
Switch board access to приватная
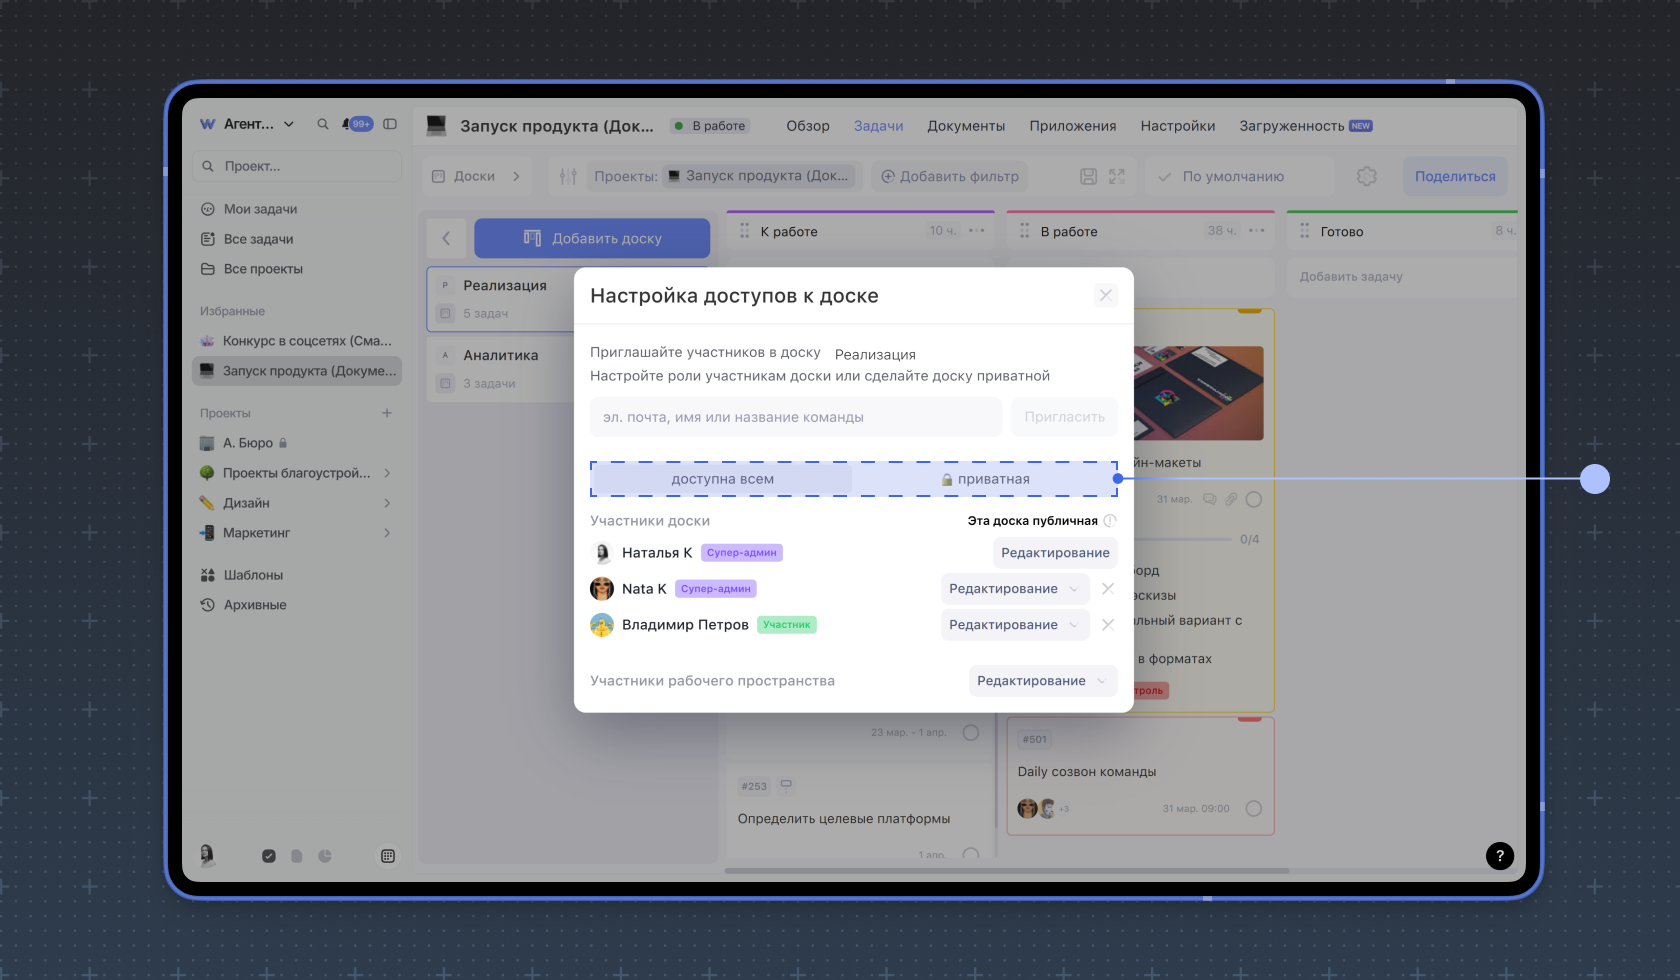[985, 479]
